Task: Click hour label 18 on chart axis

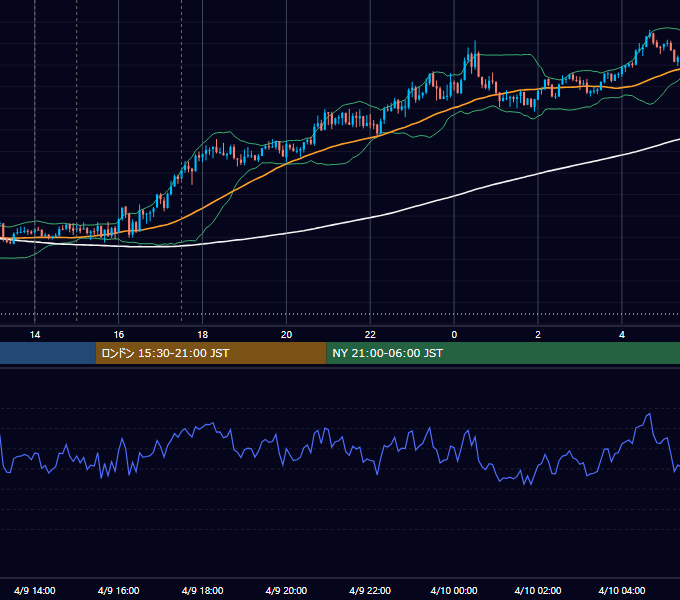Action: coord(203,335)
